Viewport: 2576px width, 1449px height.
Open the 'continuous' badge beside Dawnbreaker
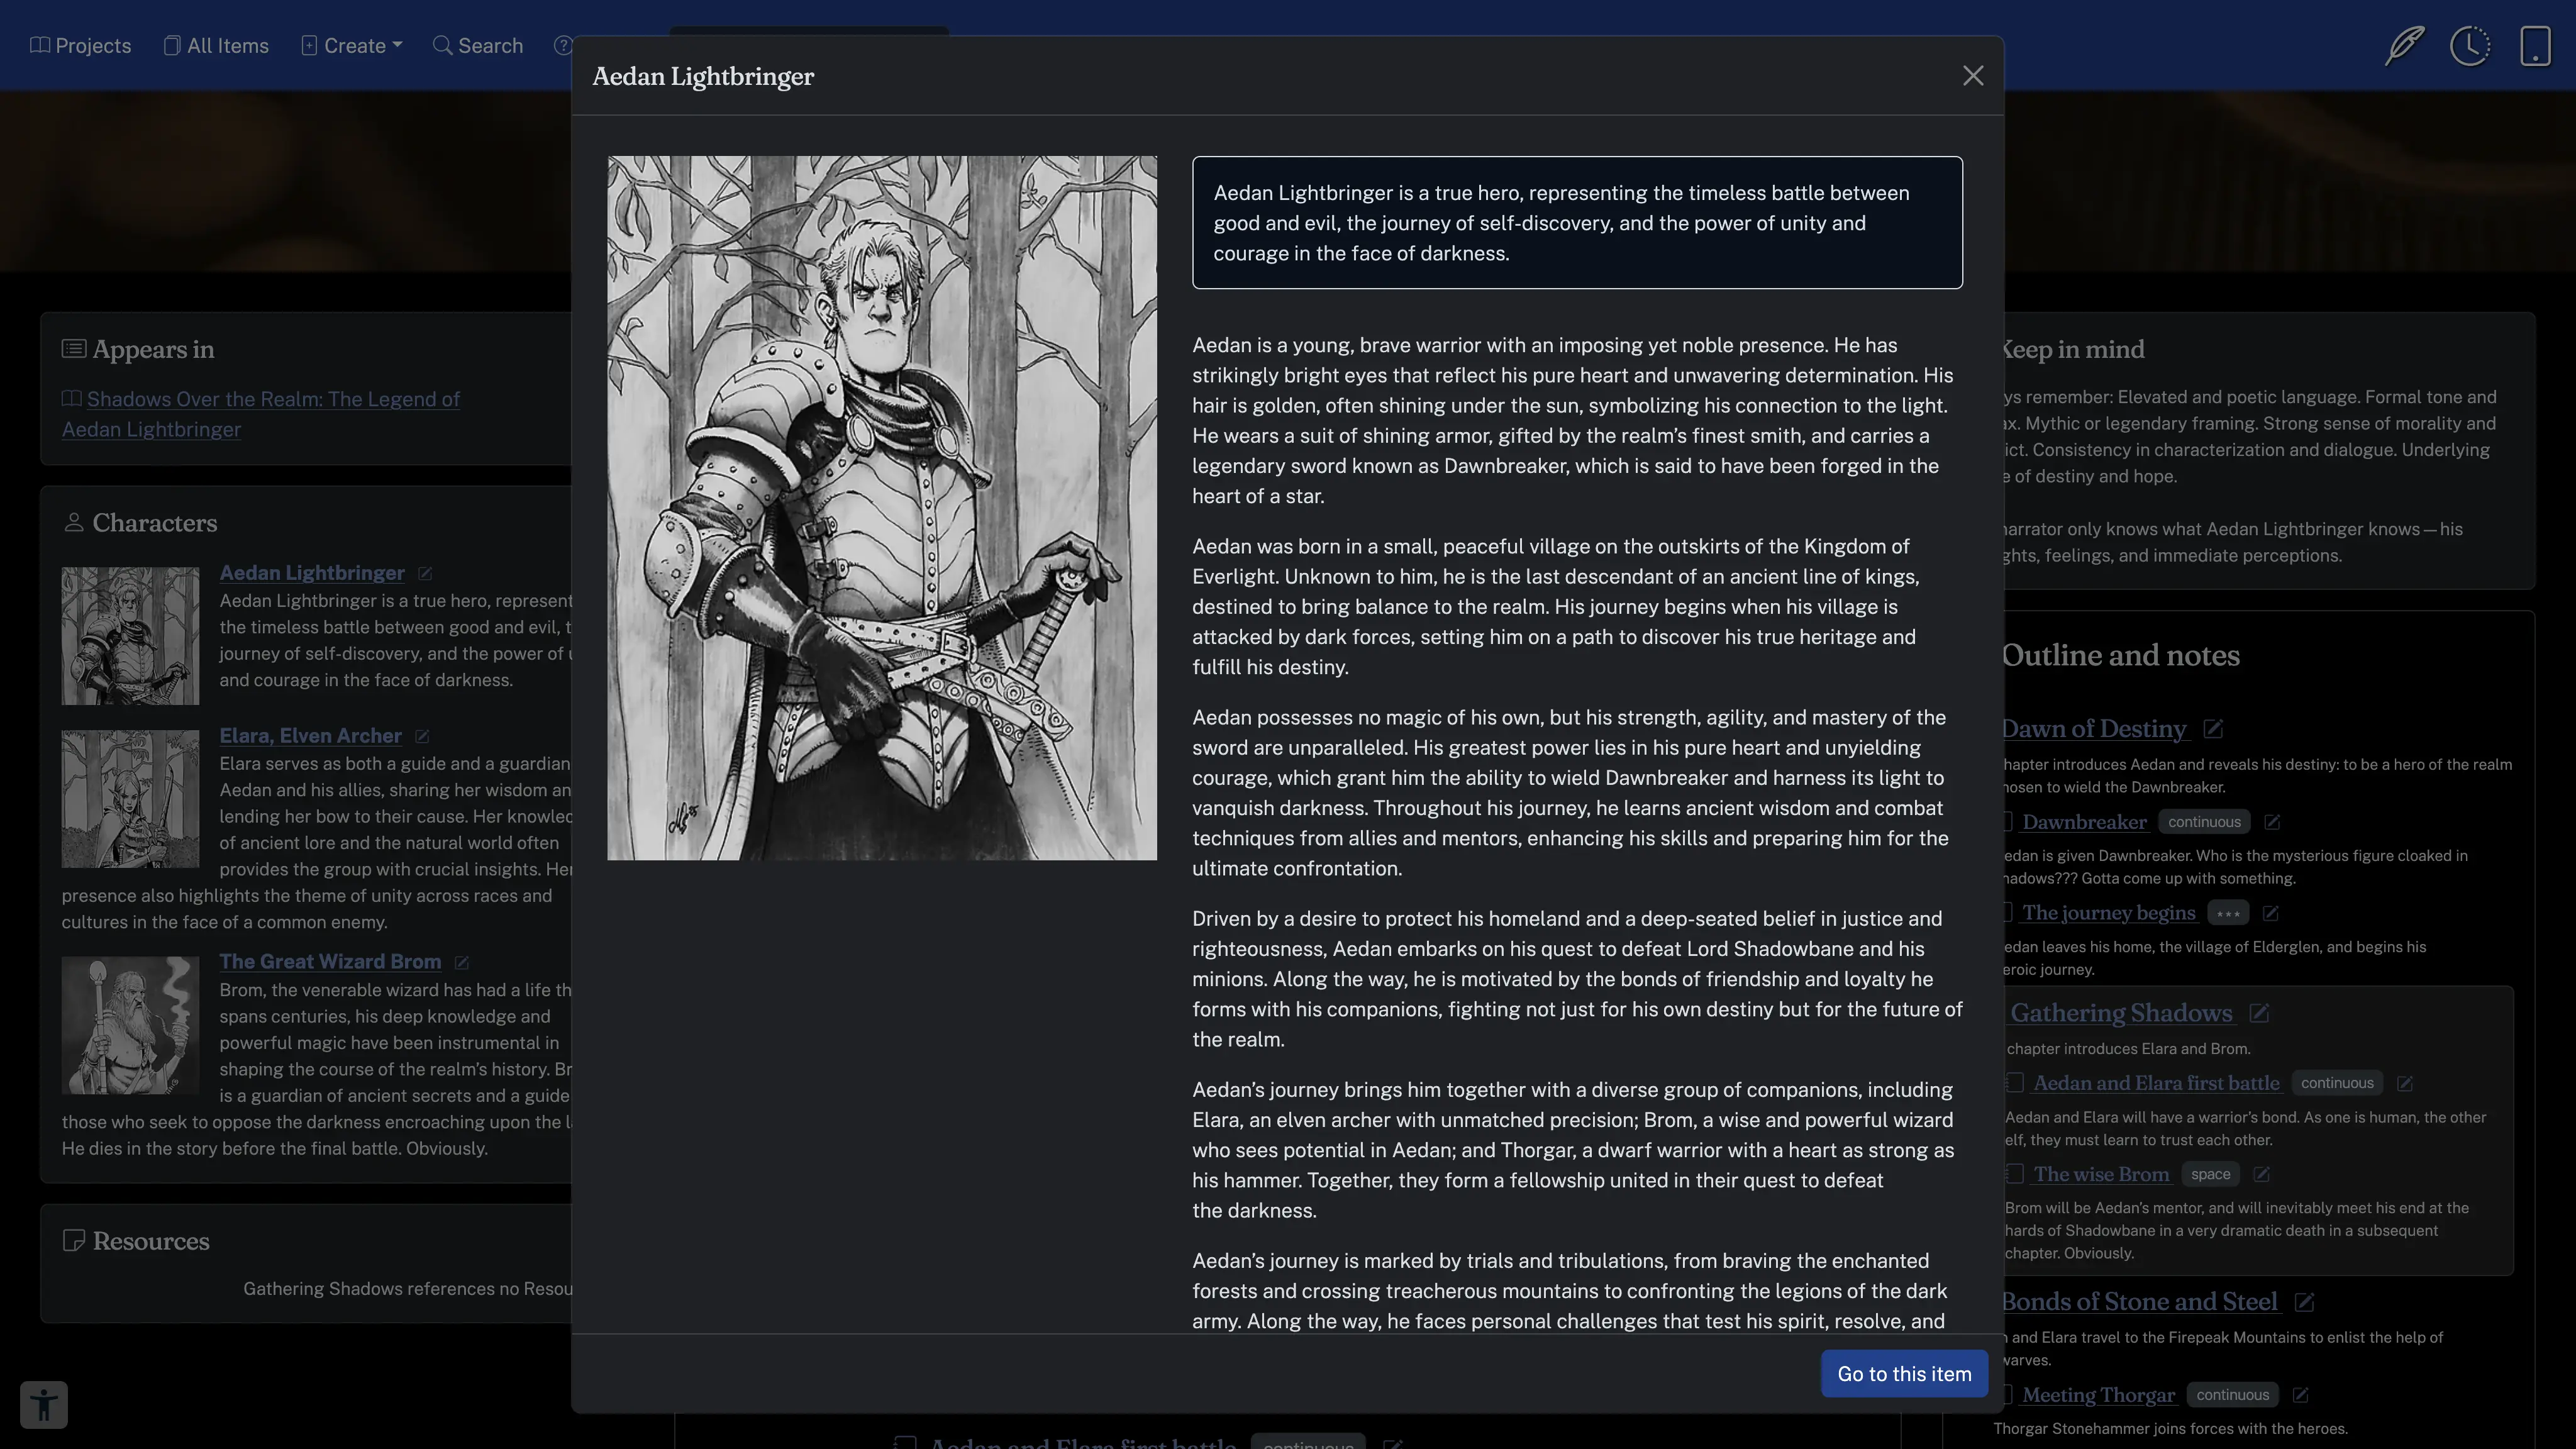[2204, 822]
